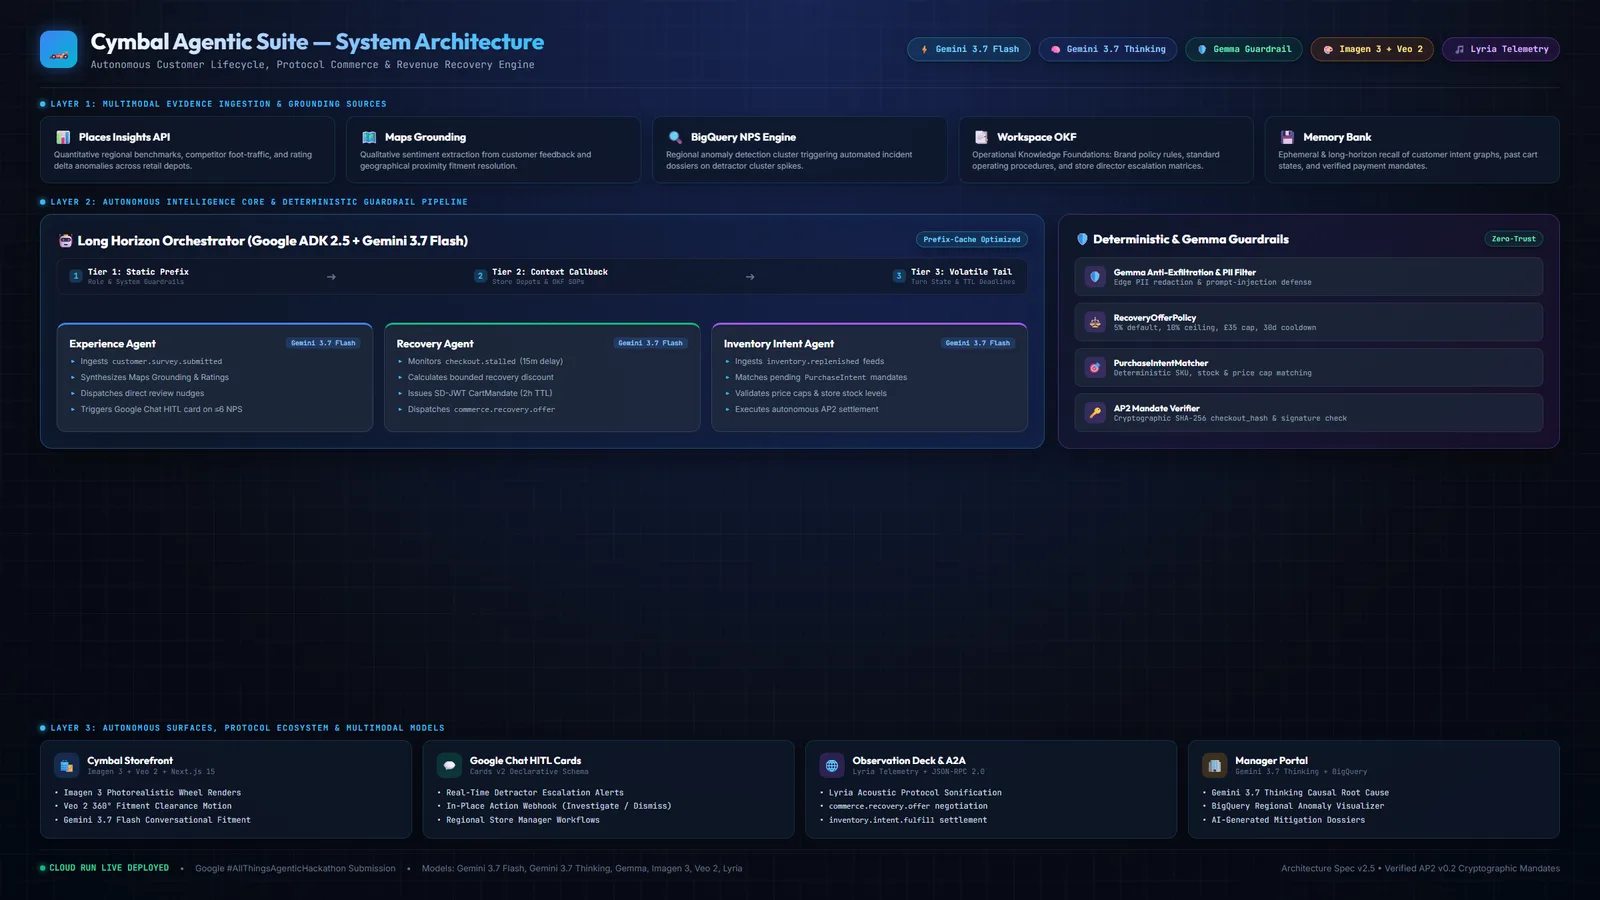Click the AP2 Mandate Verifier key icon

click(x=1095, y=413)
